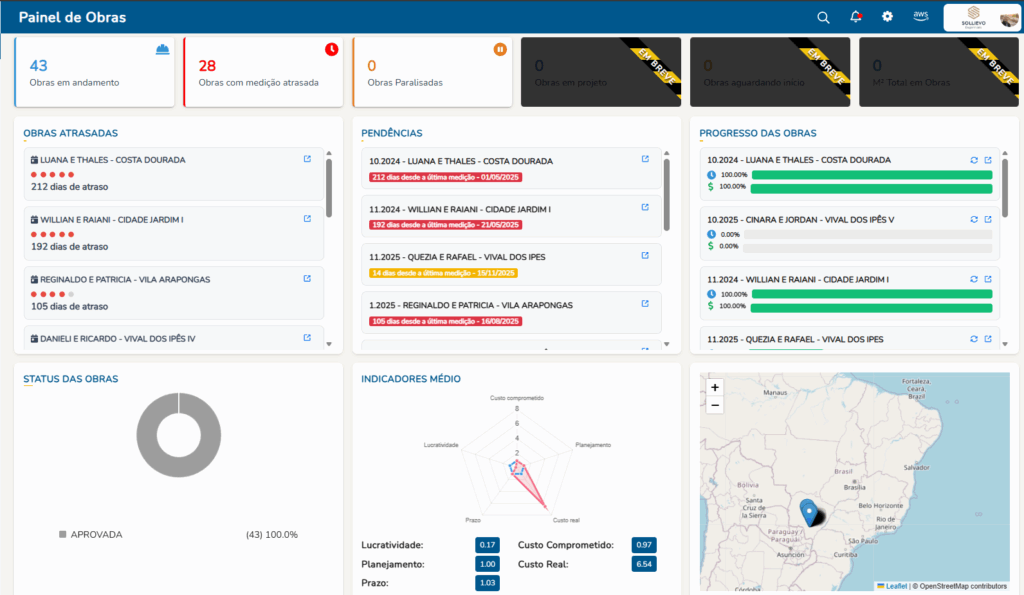Refresh progress for 10.2024 Luana e Thales

tap(974, 160)
